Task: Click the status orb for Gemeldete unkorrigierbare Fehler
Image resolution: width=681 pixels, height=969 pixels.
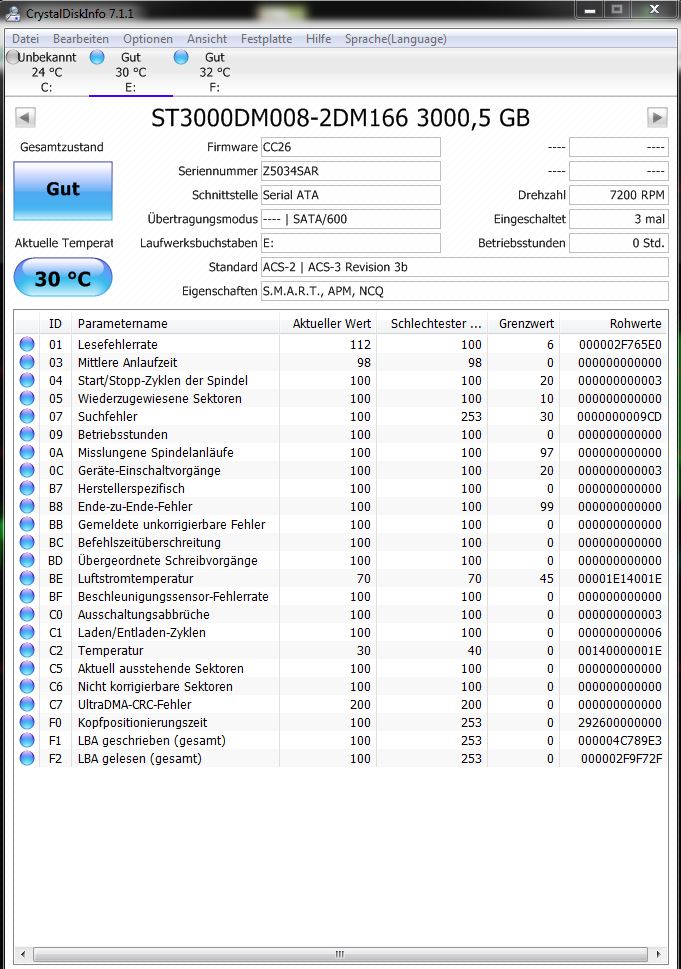Action: (x=27, y=524)
